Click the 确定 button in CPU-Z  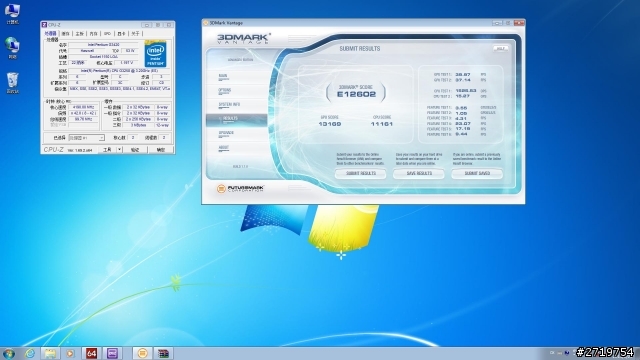pos(161,150)
